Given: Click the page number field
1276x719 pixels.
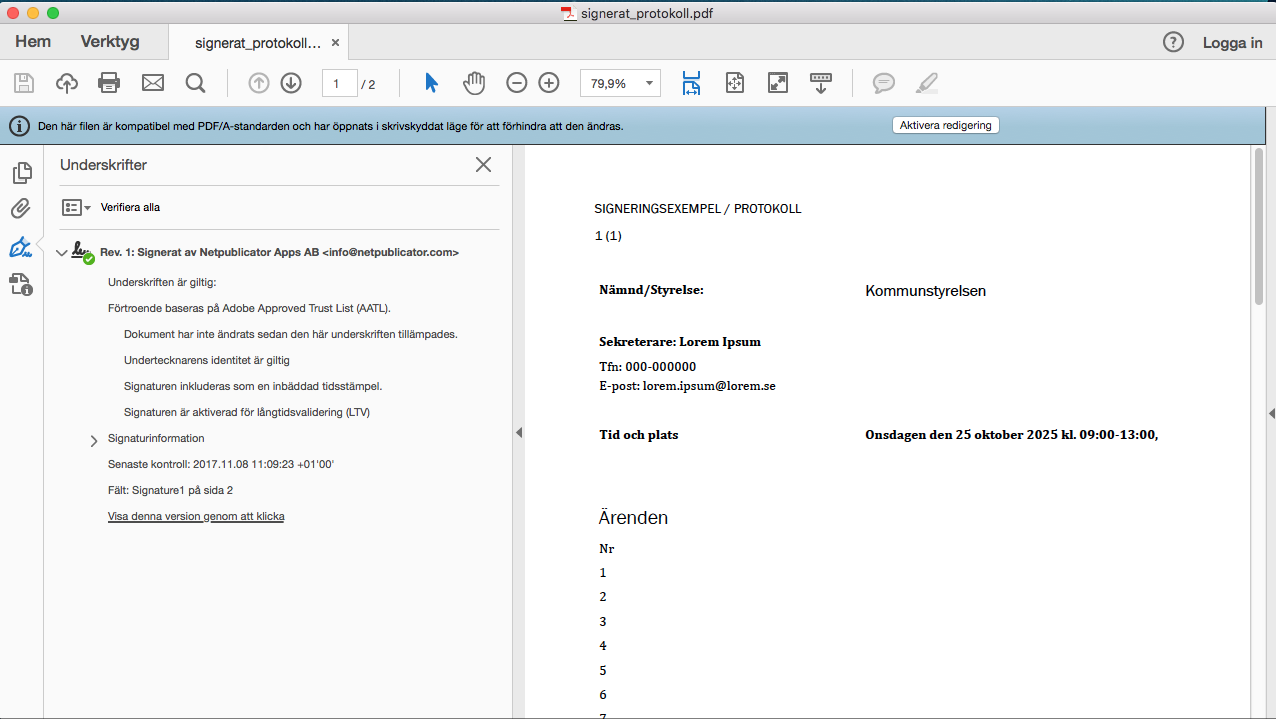Looking at the screenshot, I should tap(339, 84).
